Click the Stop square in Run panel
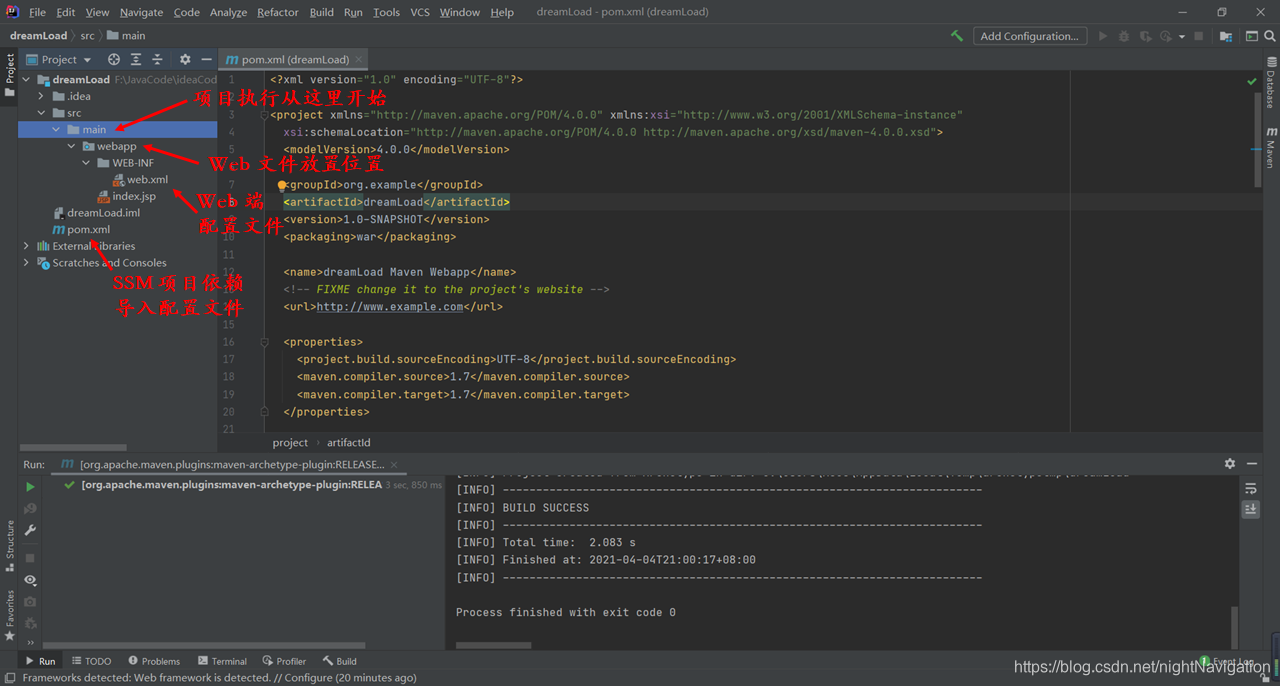 coord(30,558)
